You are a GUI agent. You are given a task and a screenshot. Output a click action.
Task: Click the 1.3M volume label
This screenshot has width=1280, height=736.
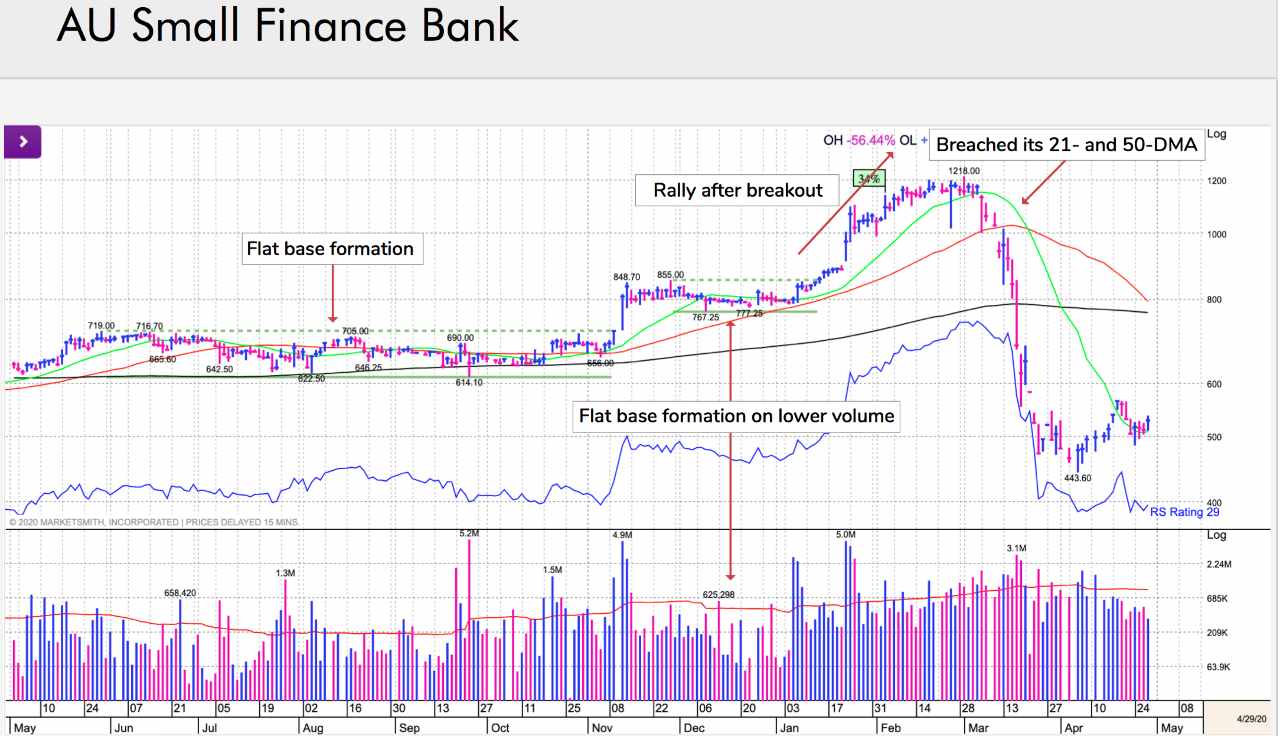pyautogui.click(x=285, y=572)
